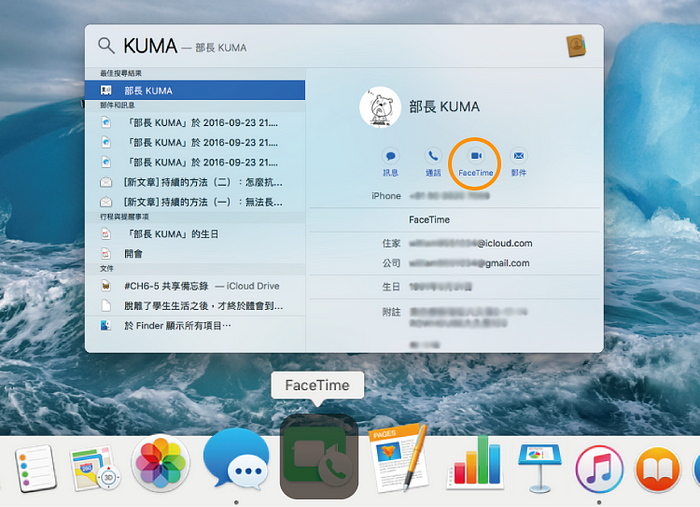Open Messages app in Dock
700x507 pixels.
(x=236, y=459)
